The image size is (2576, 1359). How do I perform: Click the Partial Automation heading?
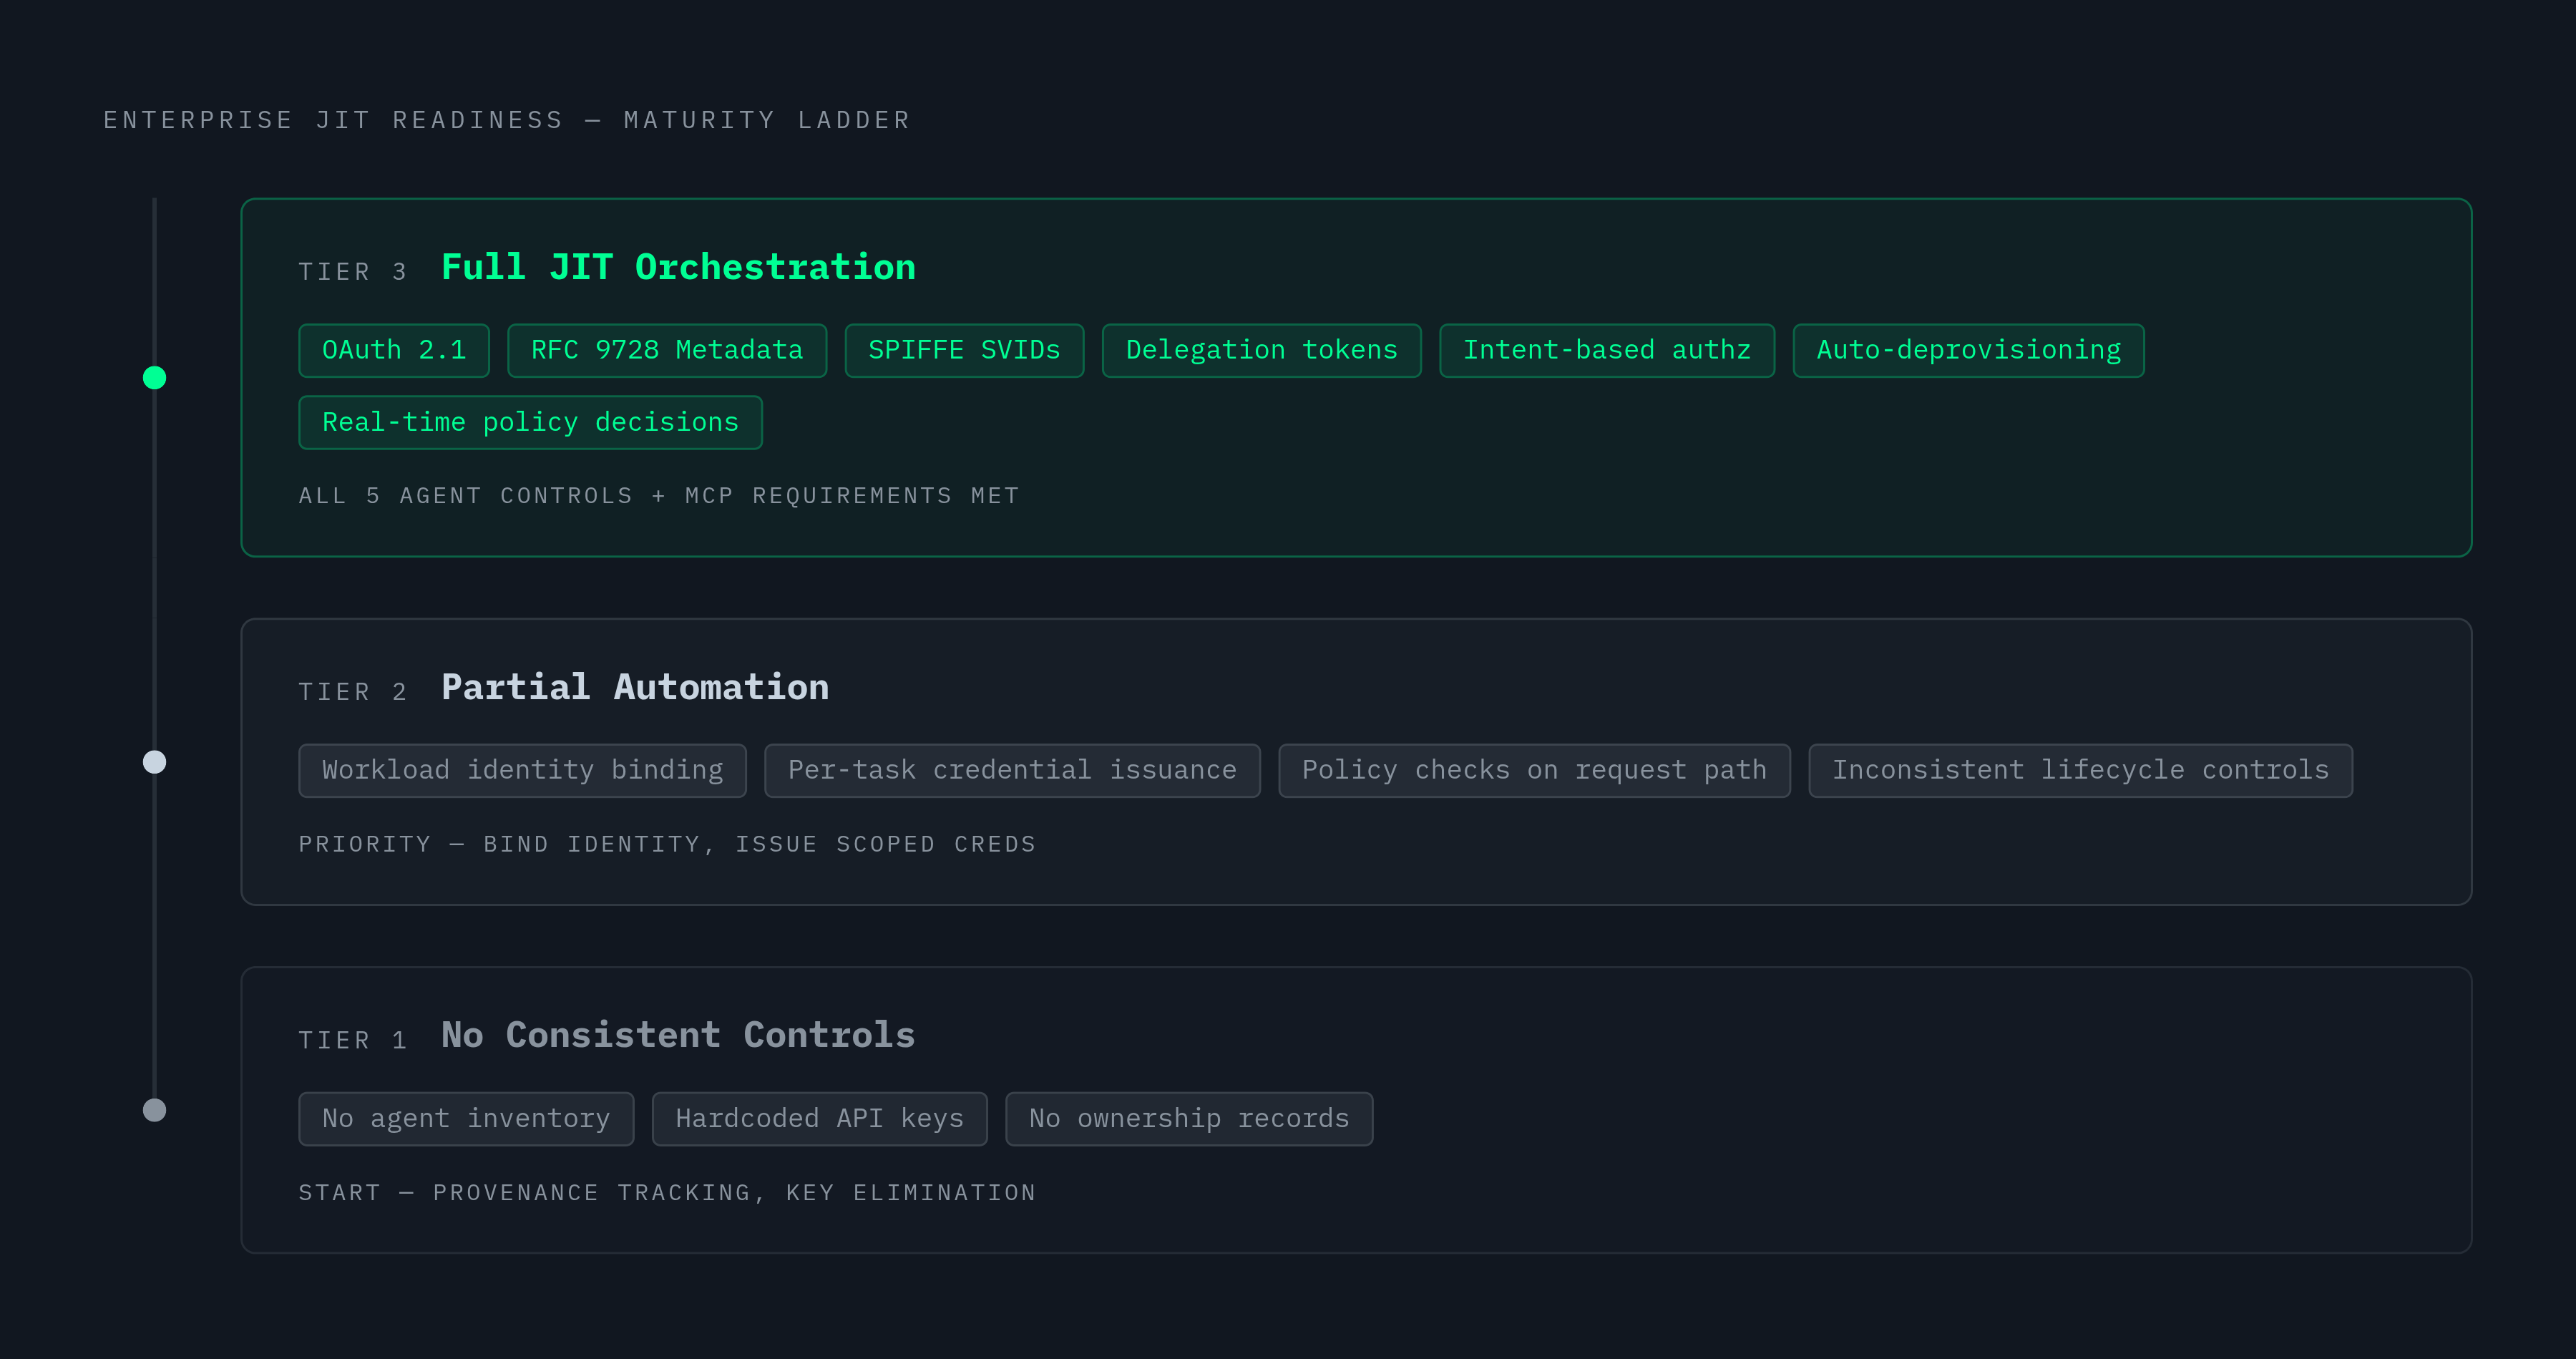click(635, 687)
